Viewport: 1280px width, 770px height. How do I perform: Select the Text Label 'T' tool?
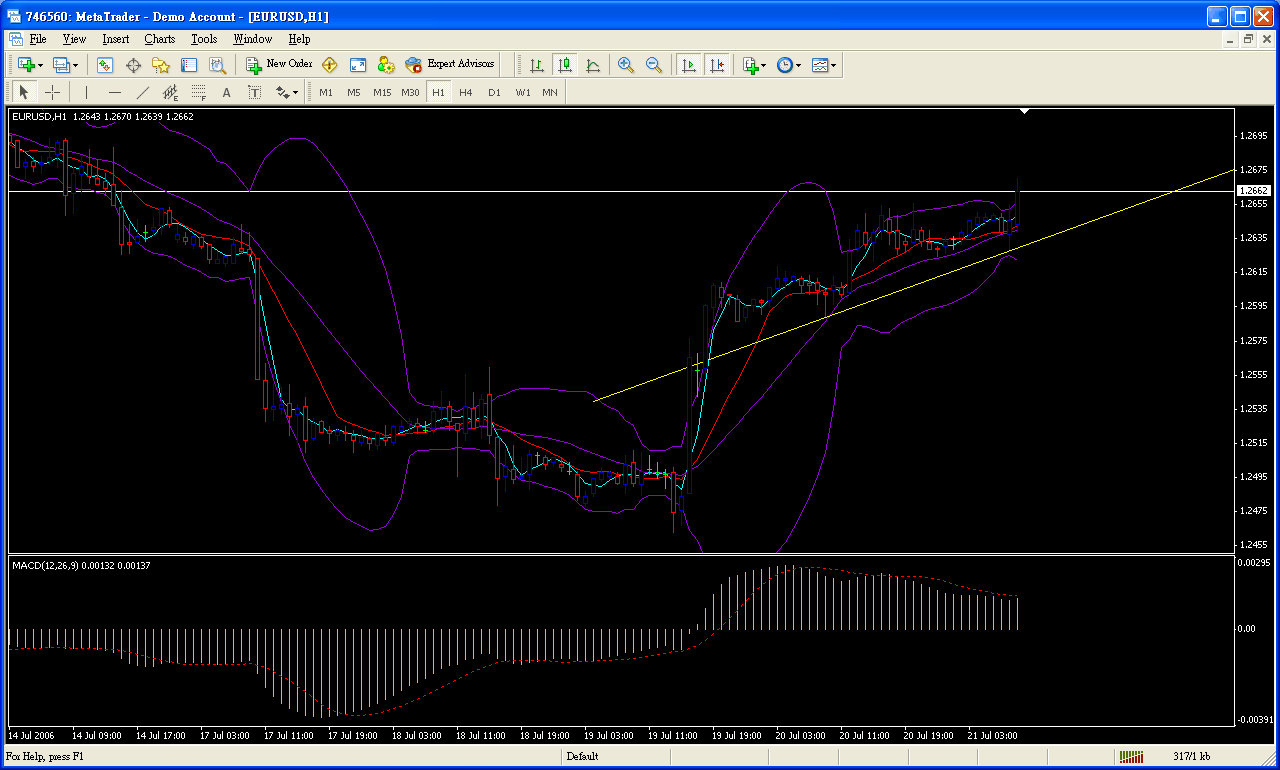pos(255,92)
